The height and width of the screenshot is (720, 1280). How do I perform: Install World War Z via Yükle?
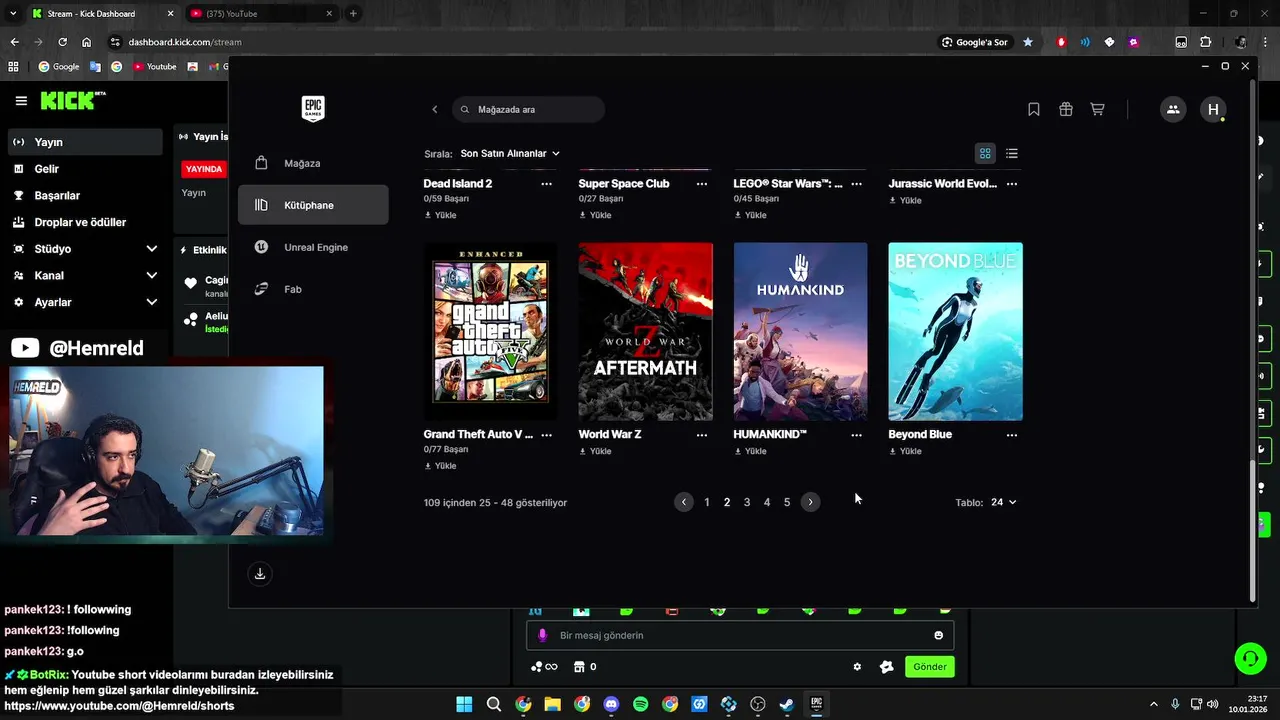point(595,451)
